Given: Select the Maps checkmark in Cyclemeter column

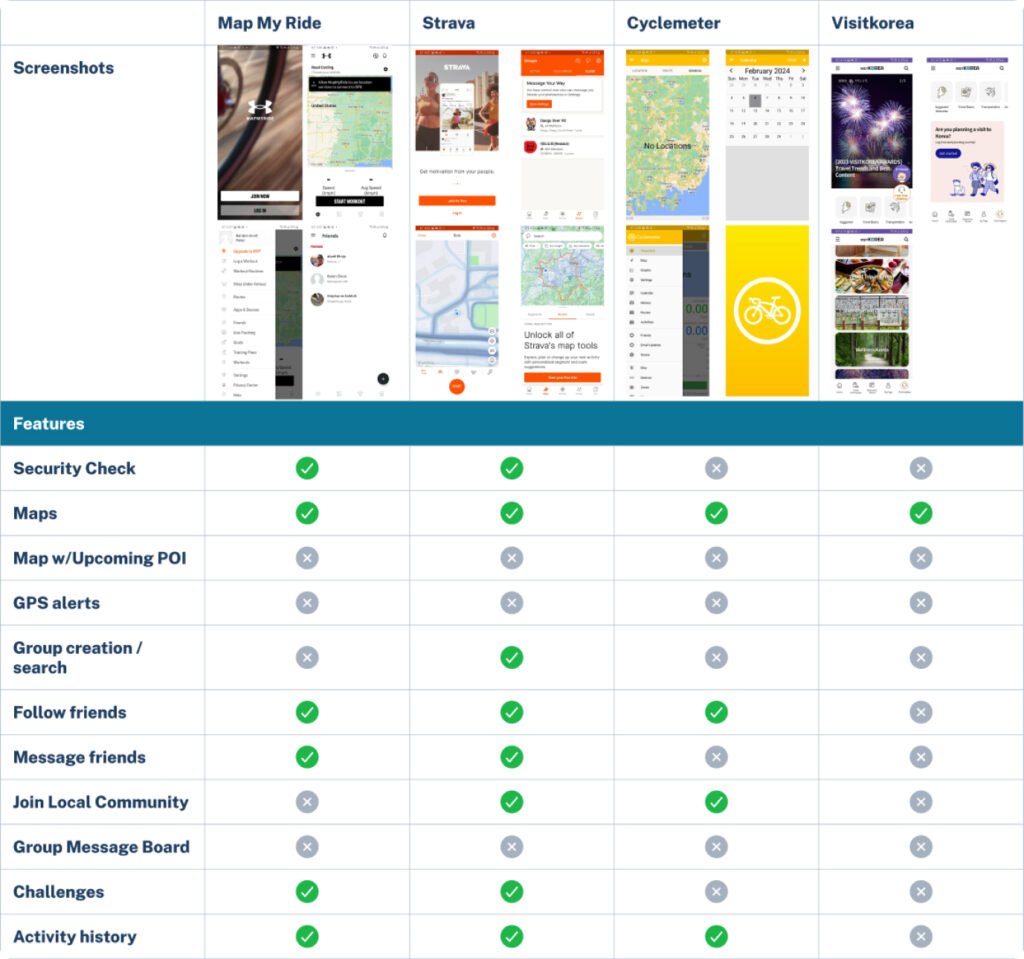Looking at the screenshot, I should click(x=716, y=513).
